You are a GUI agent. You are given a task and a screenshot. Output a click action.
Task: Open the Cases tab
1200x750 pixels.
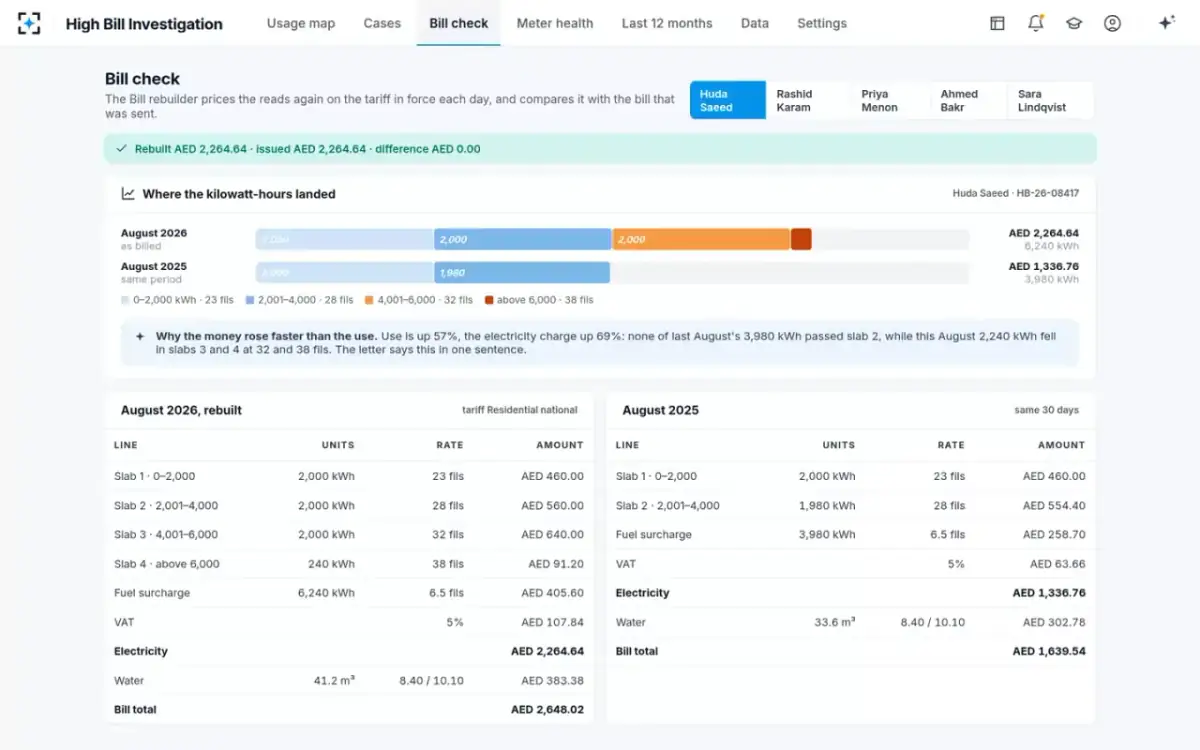tap(382, 23)
